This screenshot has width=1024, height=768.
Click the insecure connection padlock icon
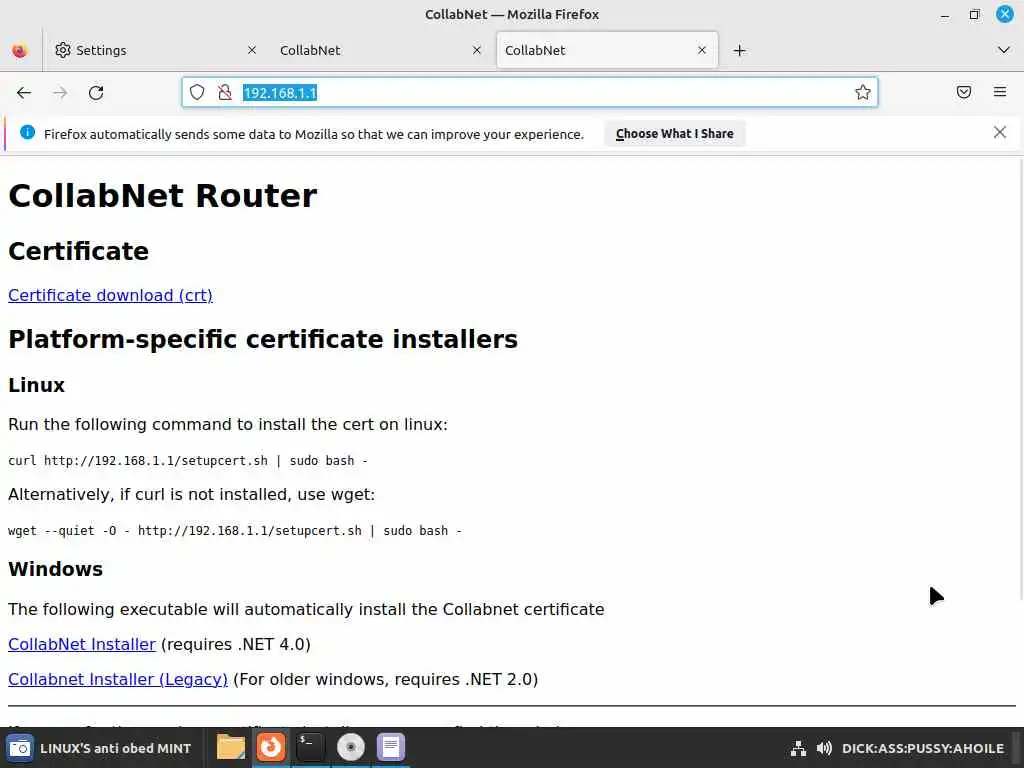click(225, 93)
